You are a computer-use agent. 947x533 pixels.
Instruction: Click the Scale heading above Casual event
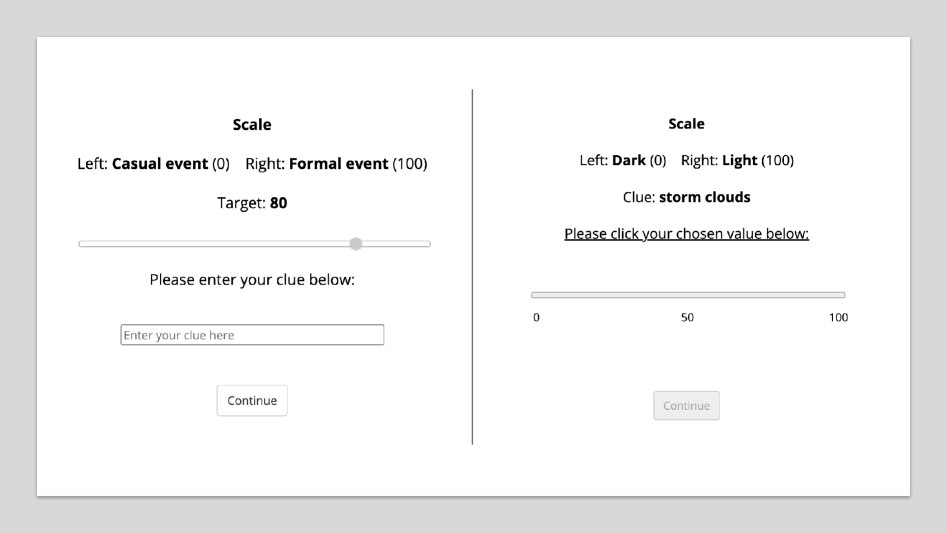(252, 125)
